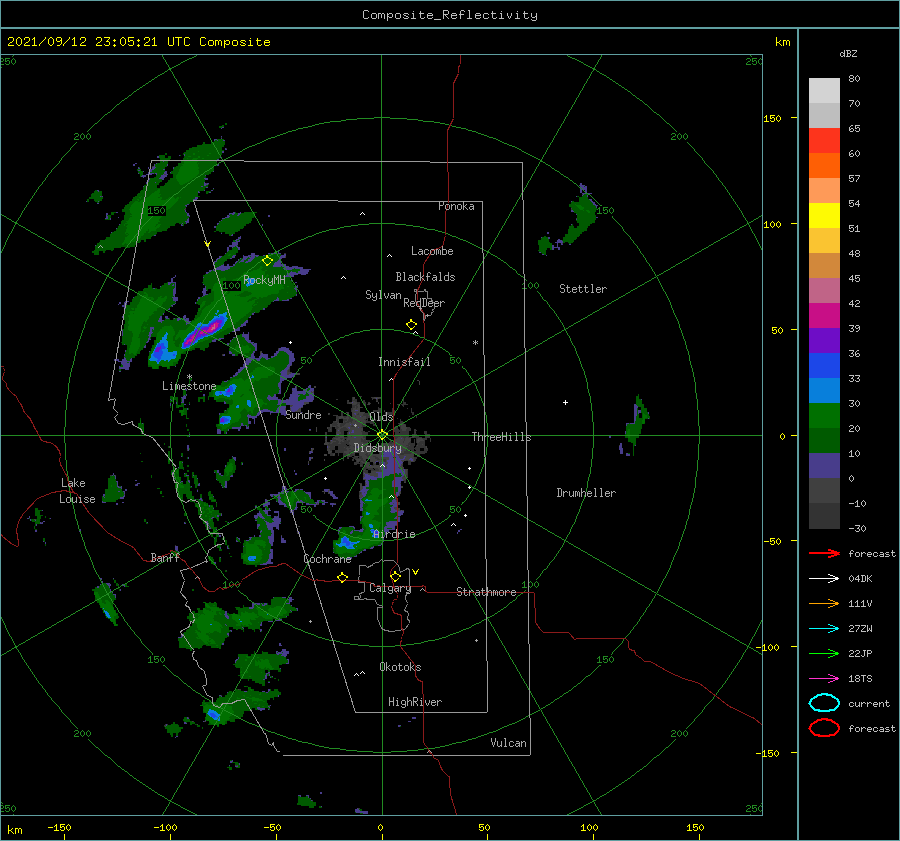Click the yellow radar-site diamond at map center

[382, 435]
